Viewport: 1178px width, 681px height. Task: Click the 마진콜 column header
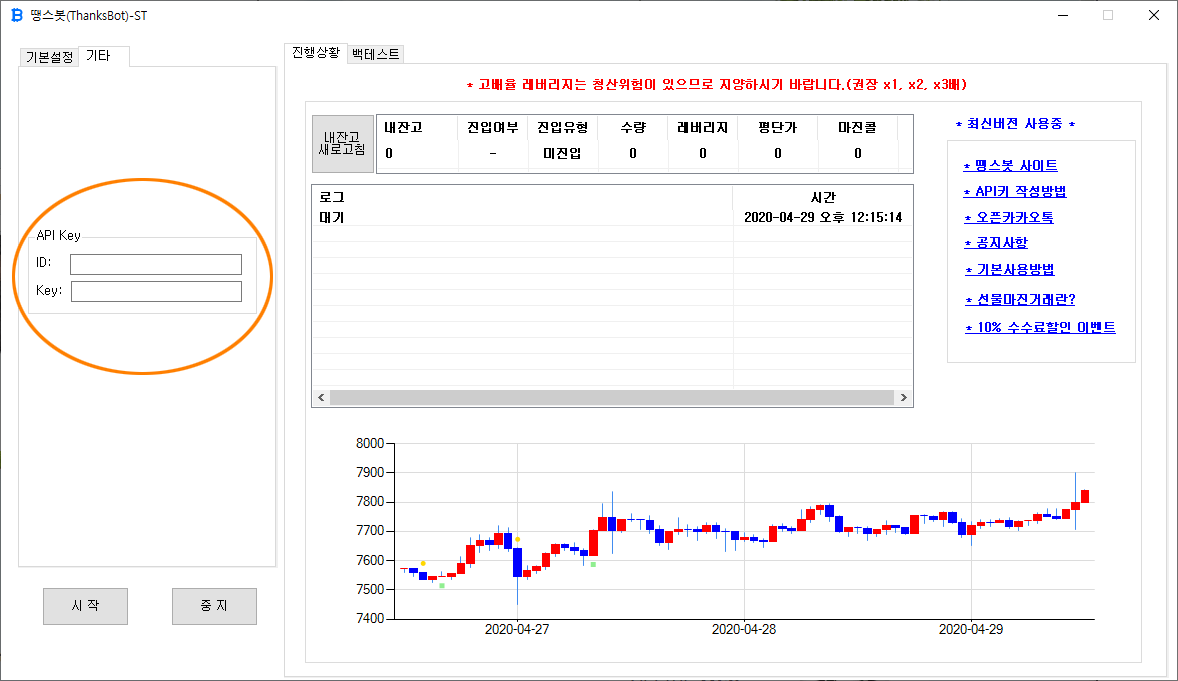coord(857,128)
